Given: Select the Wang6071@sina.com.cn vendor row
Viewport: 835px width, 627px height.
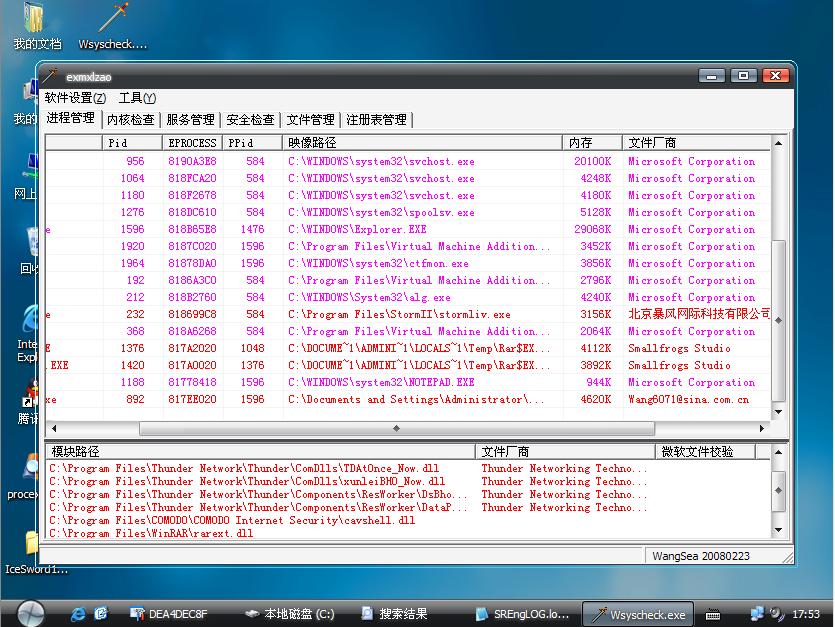Looking at the screenshot, I should 408,400.
